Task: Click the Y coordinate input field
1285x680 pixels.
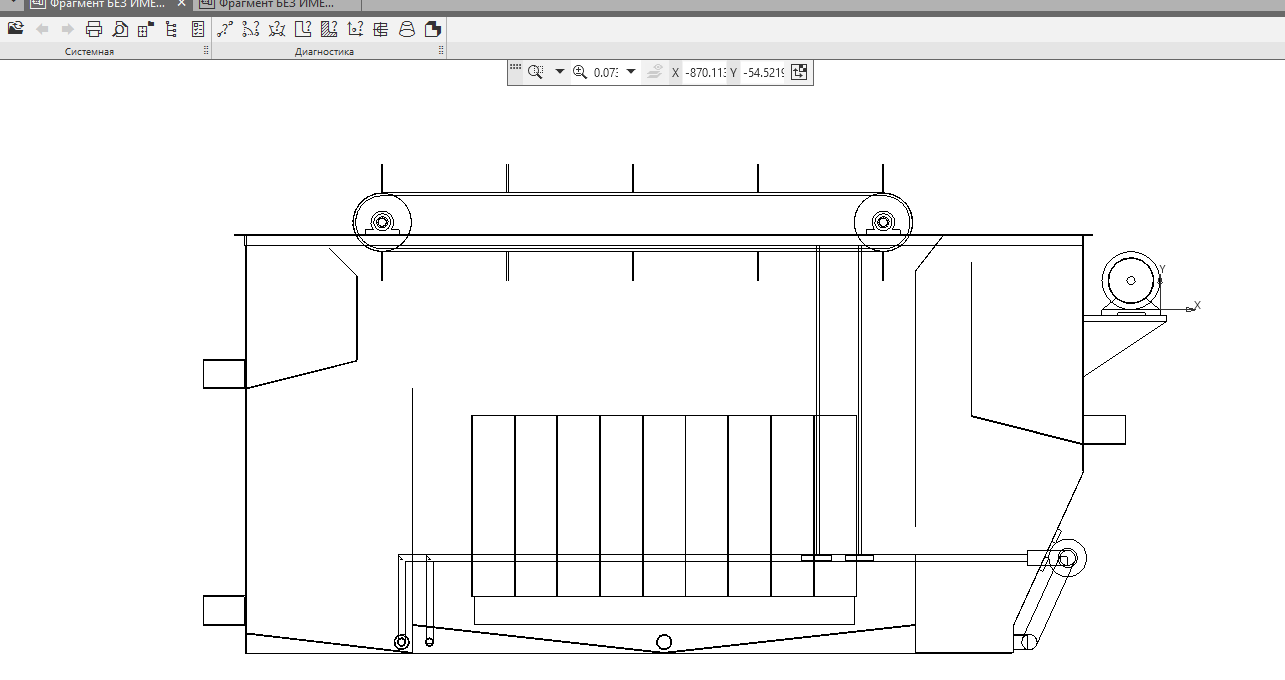Action: pyautogui.click(x=763, y=72)
